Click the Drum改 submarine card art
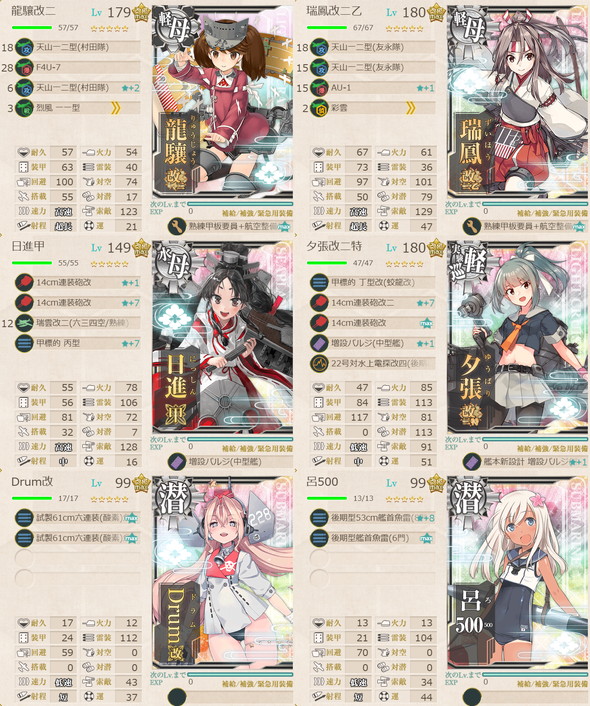 click(223, 574)
